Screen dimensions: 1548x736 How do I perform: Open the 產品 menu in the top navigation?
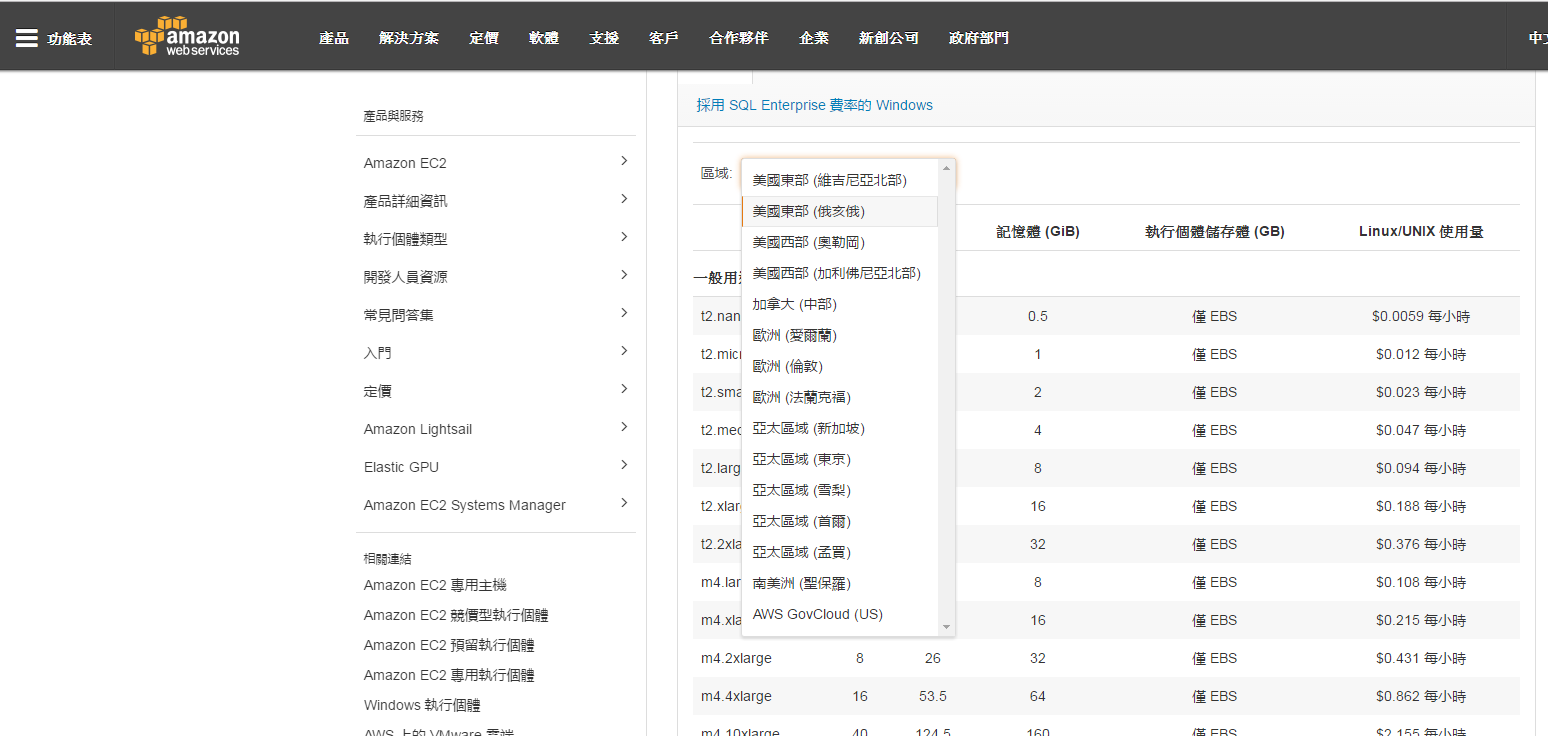click(x=334, y=38)
